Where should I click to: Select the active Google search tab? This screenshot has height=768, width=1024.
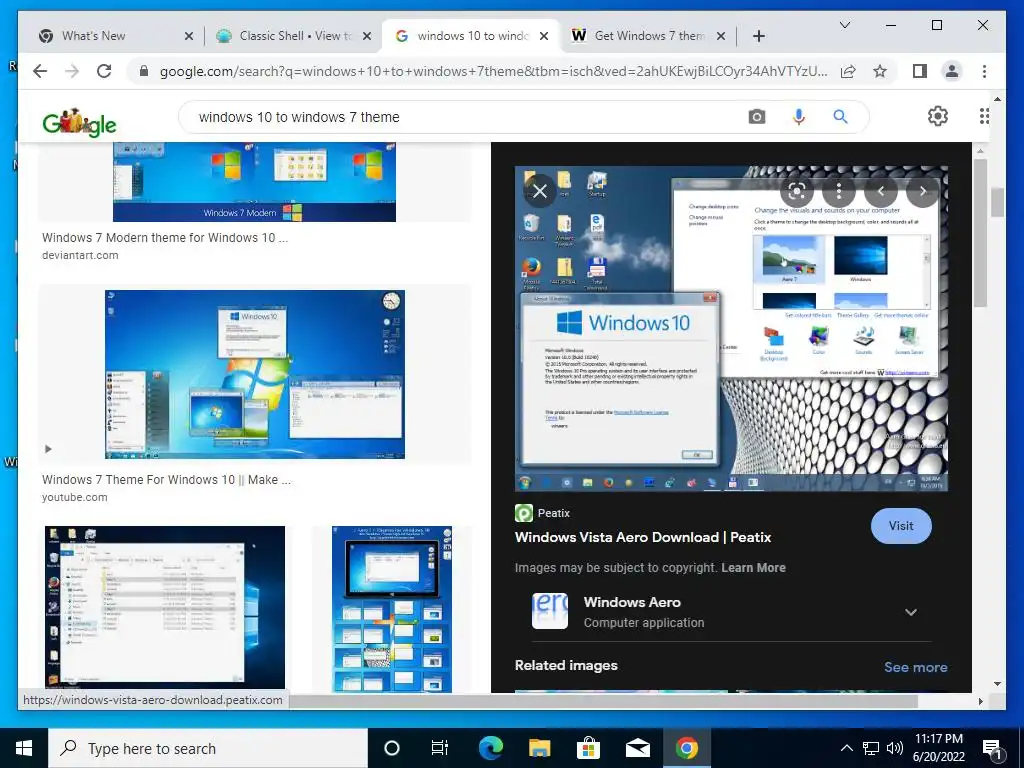(473, 36)
